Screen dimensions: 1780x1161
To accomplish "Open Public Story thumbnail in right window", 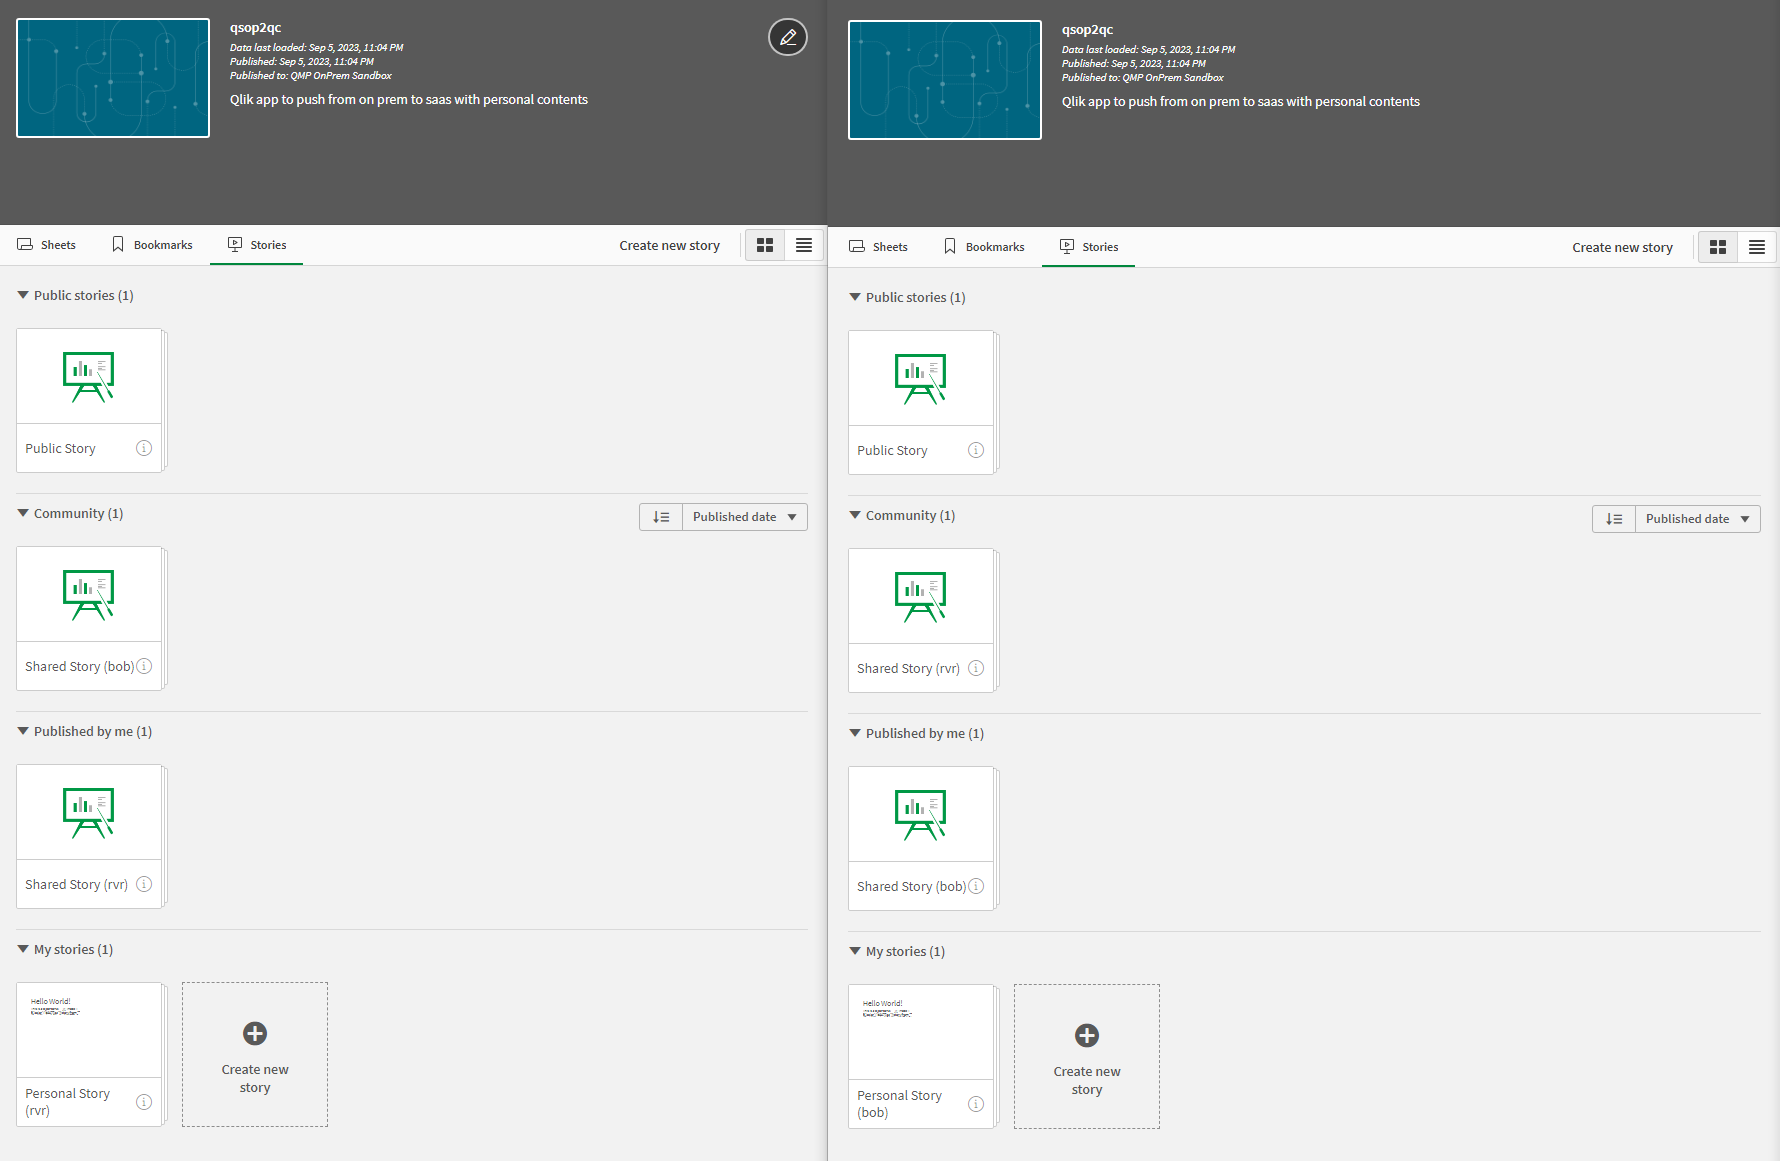I will click(921, 379).
